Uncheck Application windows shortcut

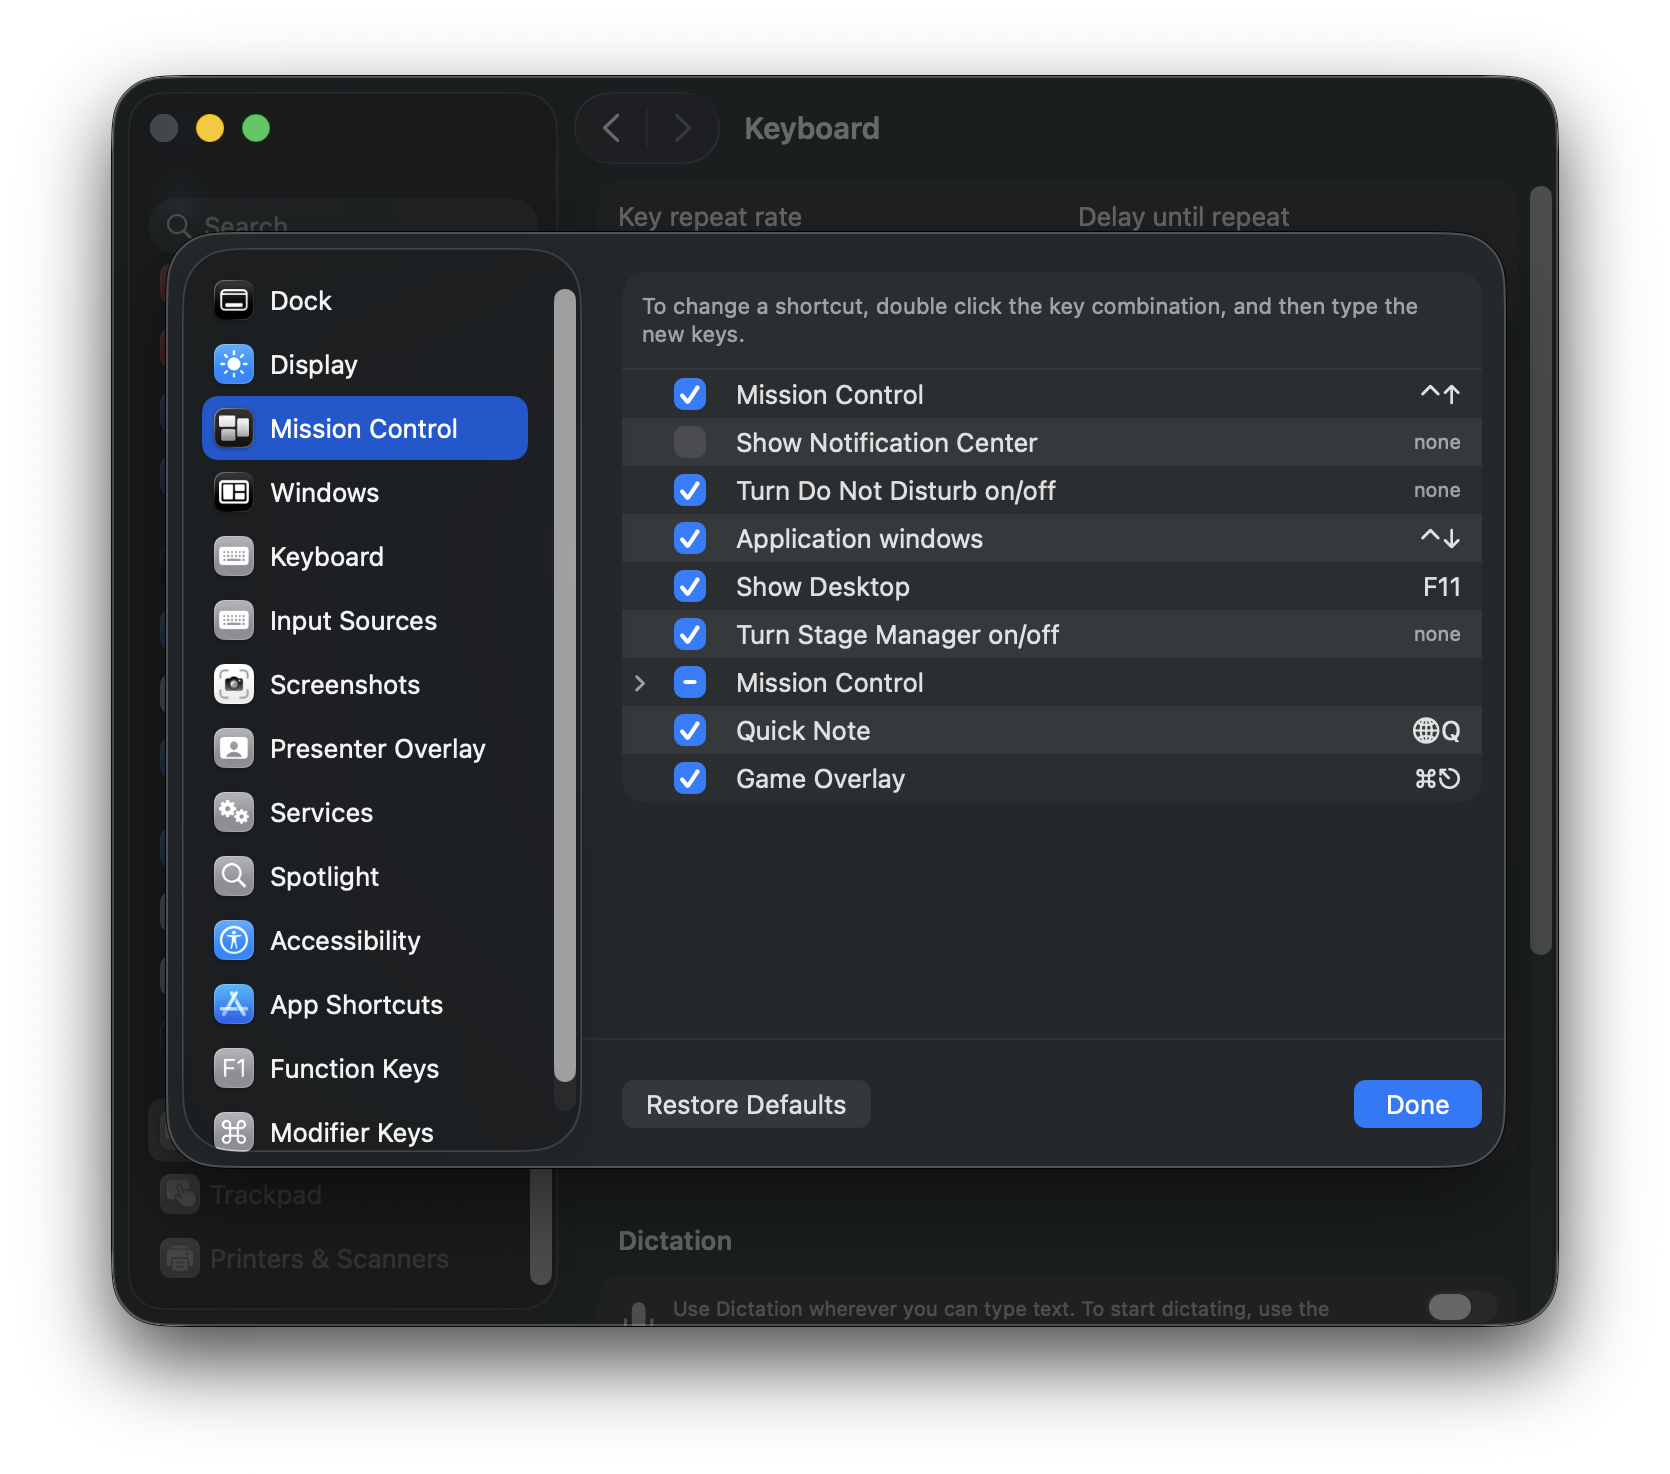tap(690, 538)
